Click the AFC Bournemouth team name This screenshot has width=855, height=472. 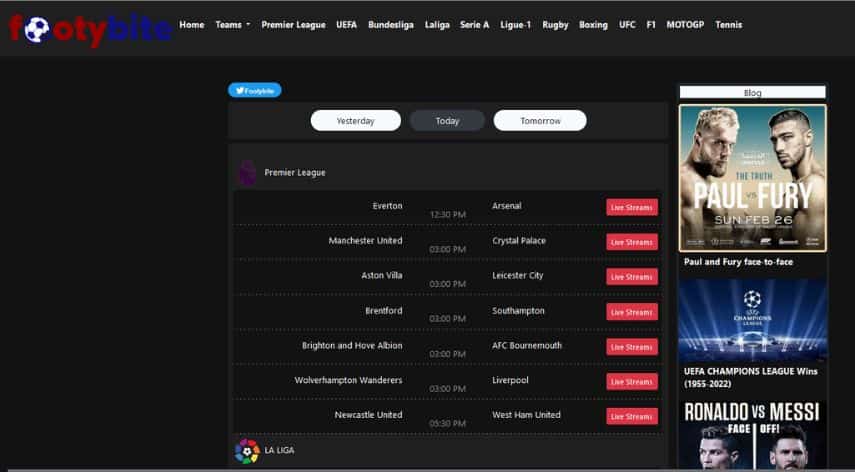point(527,346)
